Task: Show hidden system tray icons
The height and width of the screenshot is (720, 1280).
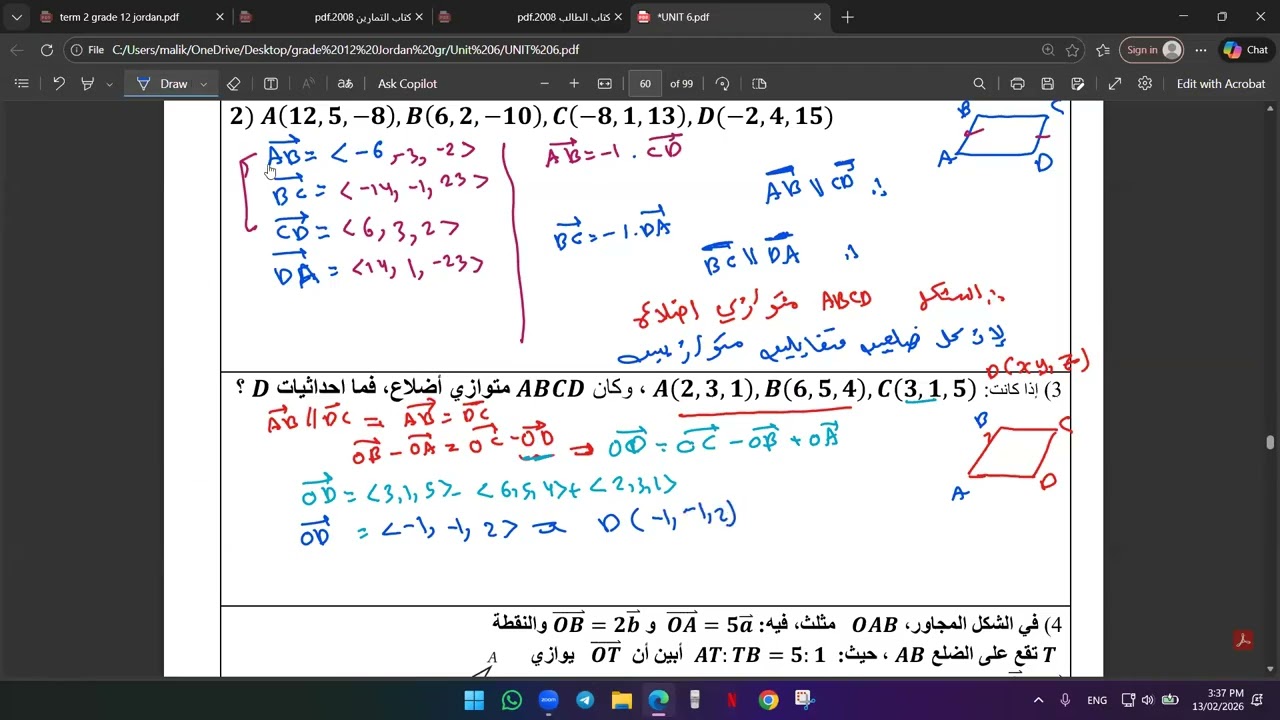Action: pyautogui.click(x=1038, y=700)
